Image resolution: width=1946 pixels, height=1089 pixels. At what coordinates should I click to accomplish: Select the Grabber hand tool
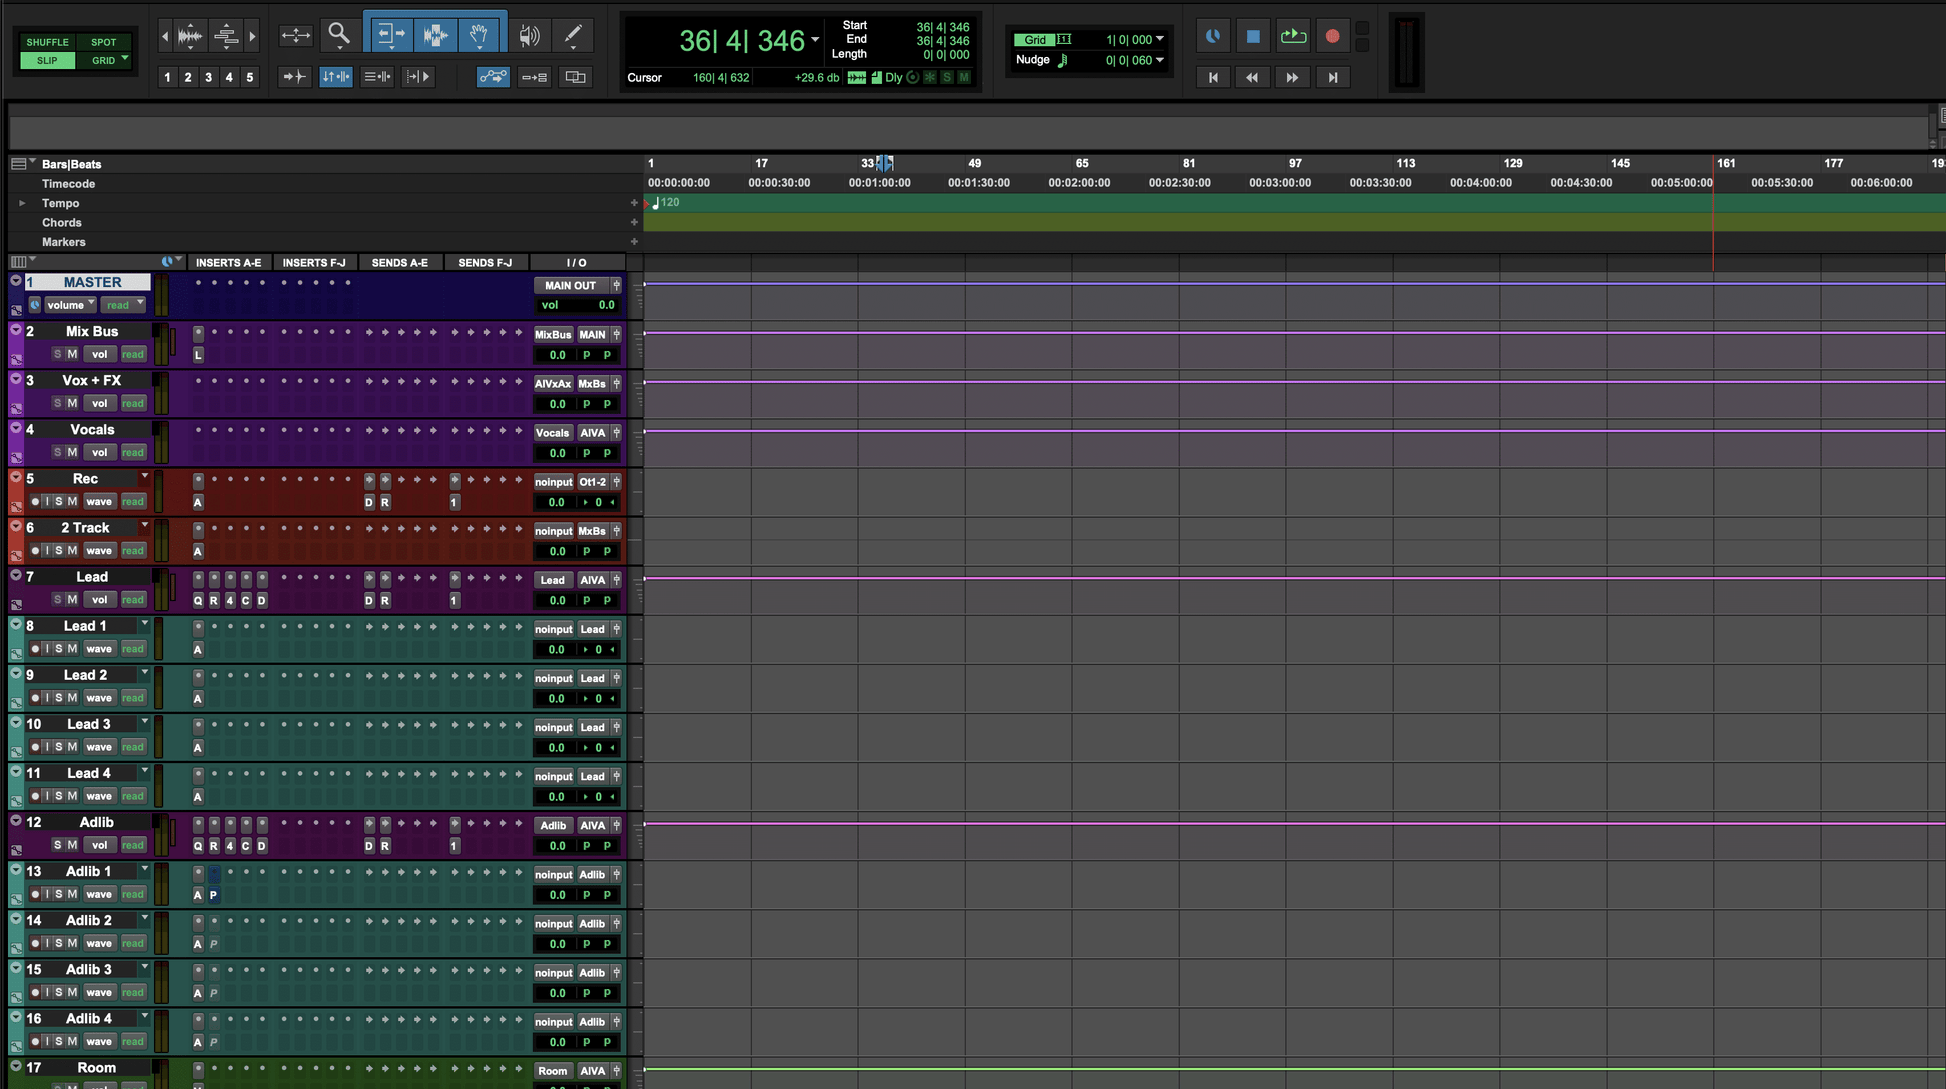pos(480,35)
